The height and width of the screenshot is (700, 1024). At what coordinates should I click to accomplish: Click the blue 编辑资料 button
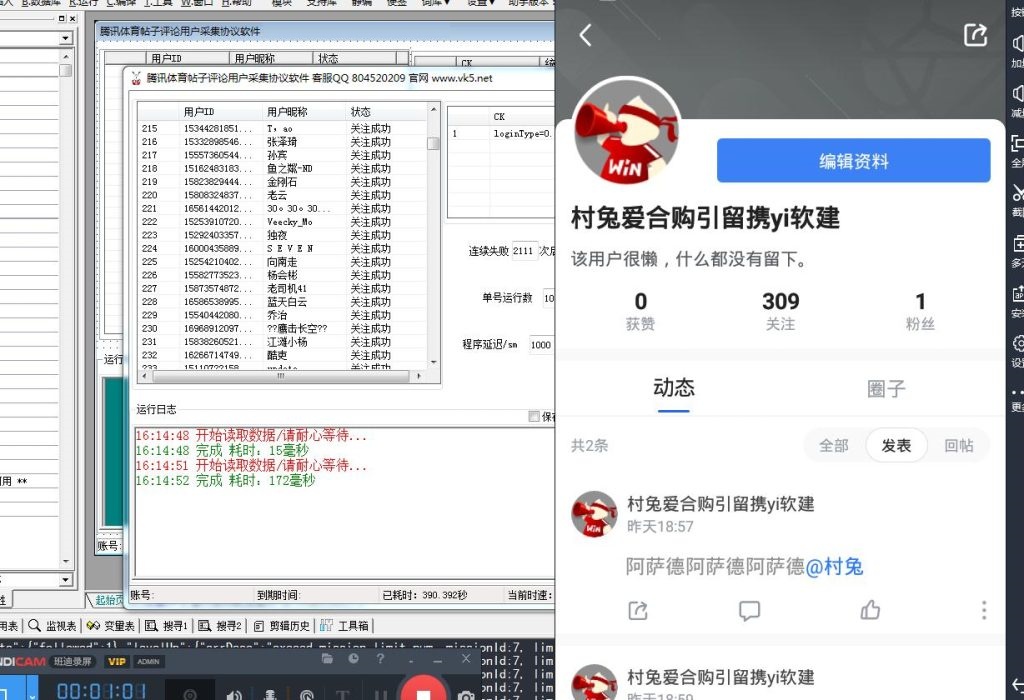coord(853,161)
